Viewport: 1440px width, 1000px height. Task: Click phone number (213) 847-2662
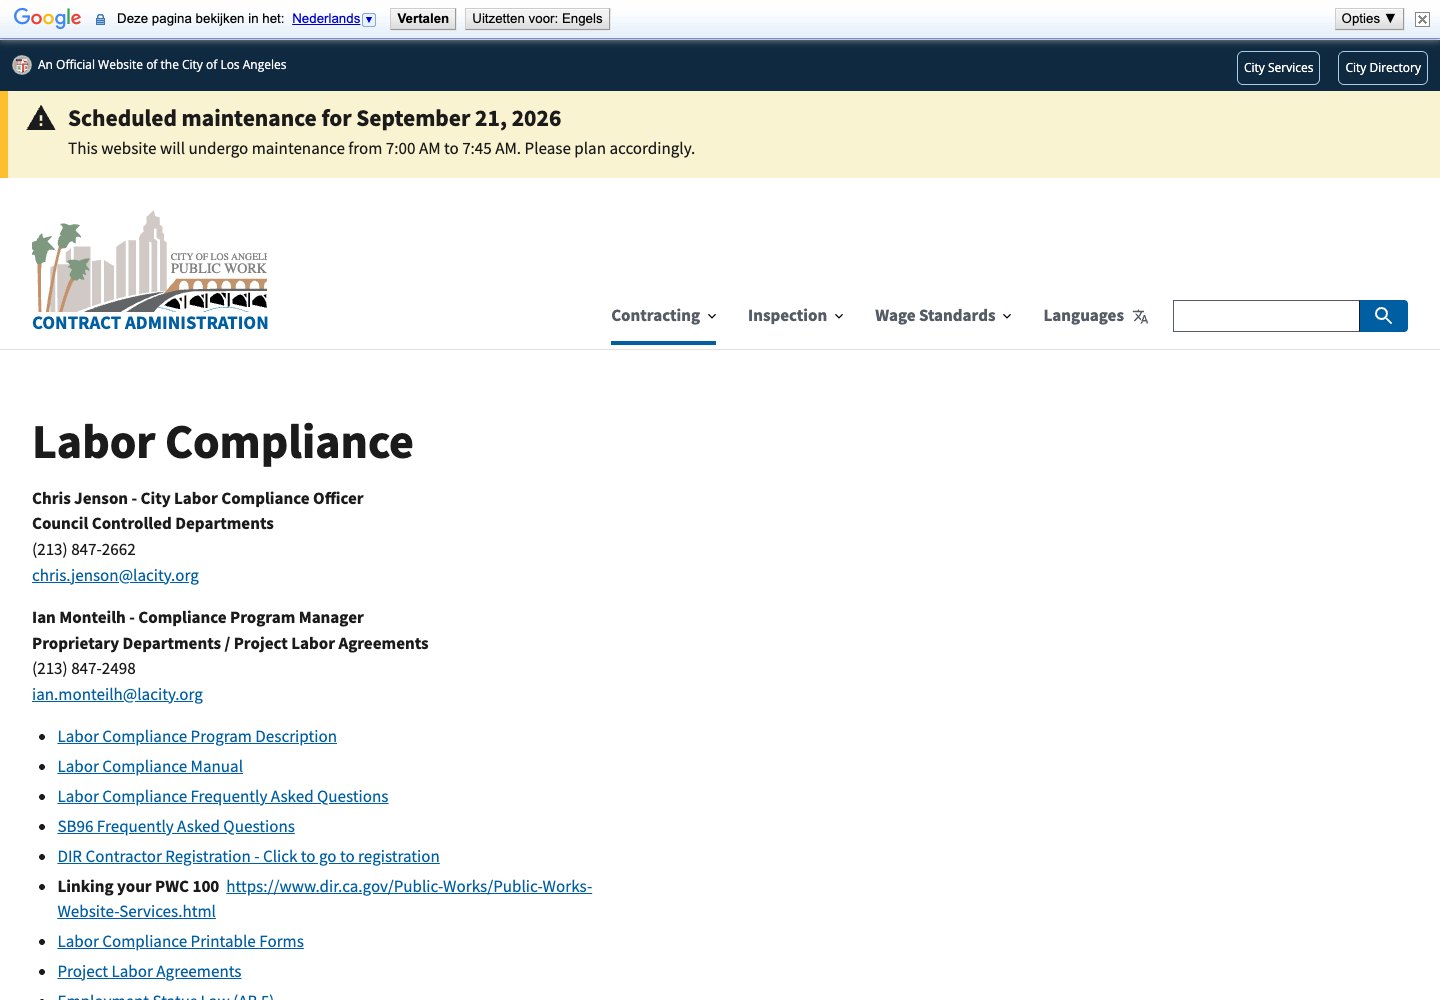(84, 549)
